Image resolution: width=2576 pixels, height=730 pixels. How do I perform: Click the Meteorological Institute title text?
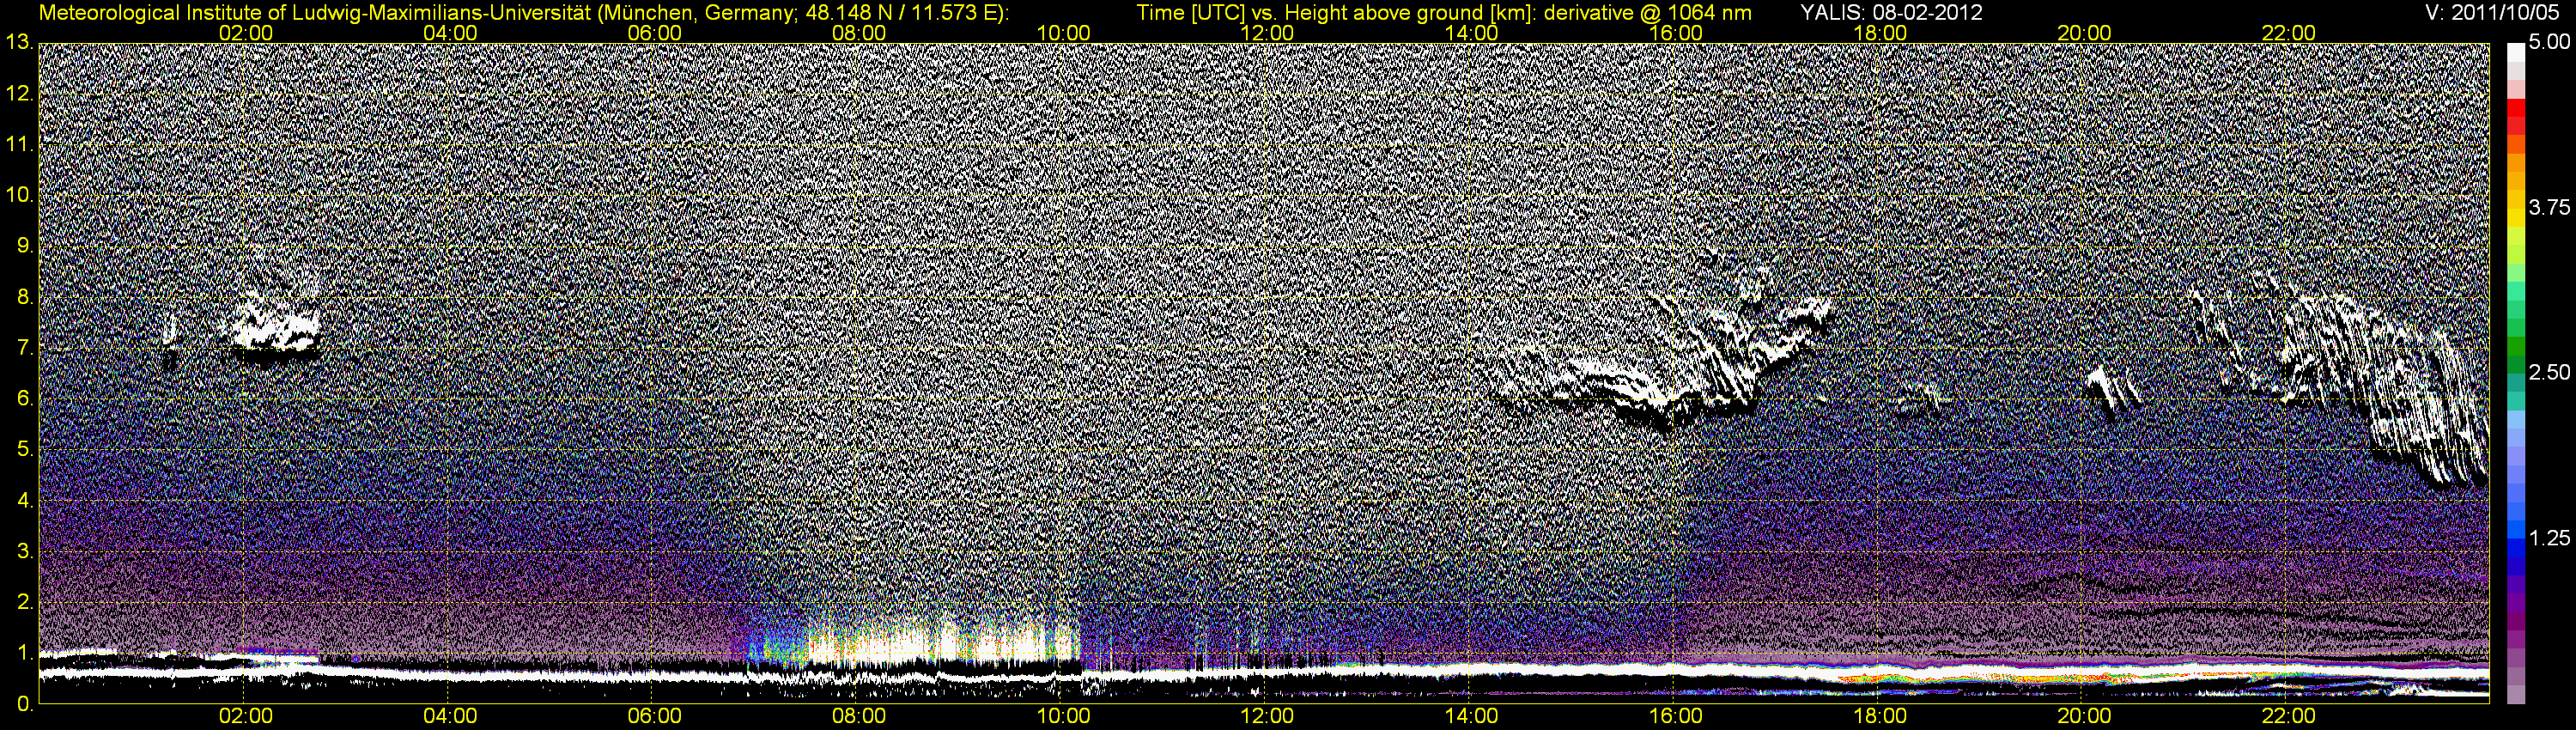pyautogui.click(x=523, y=13)
